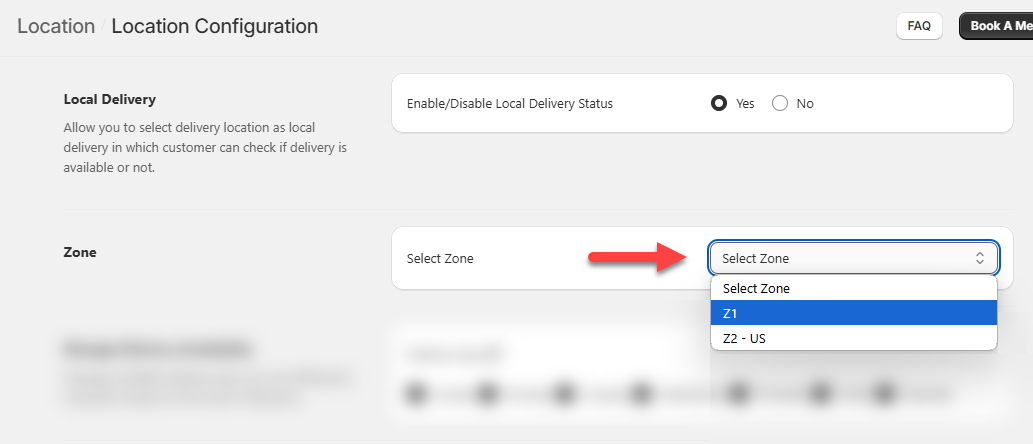Select the placeholder "Select Zone" list option
Screen dimensions: 1033x444
tap(853, 289)
